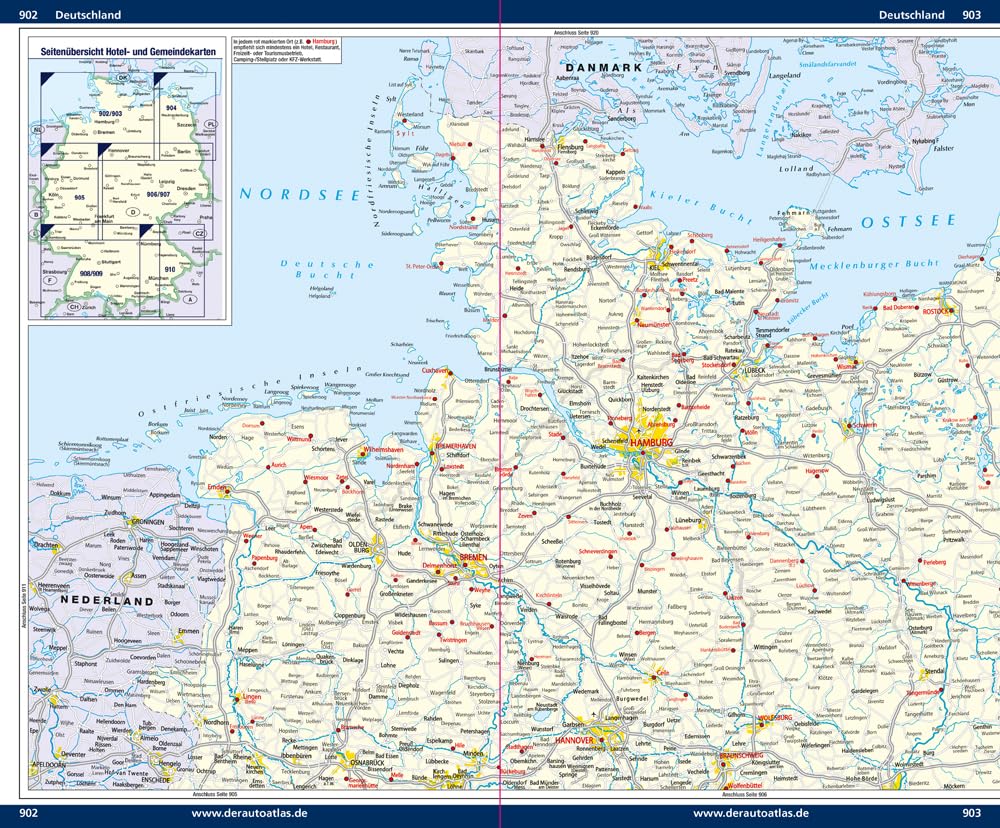Click the left www.derautoatlas.de footer link
This screenshot has height=828, width=1000.
click(250, 813)
